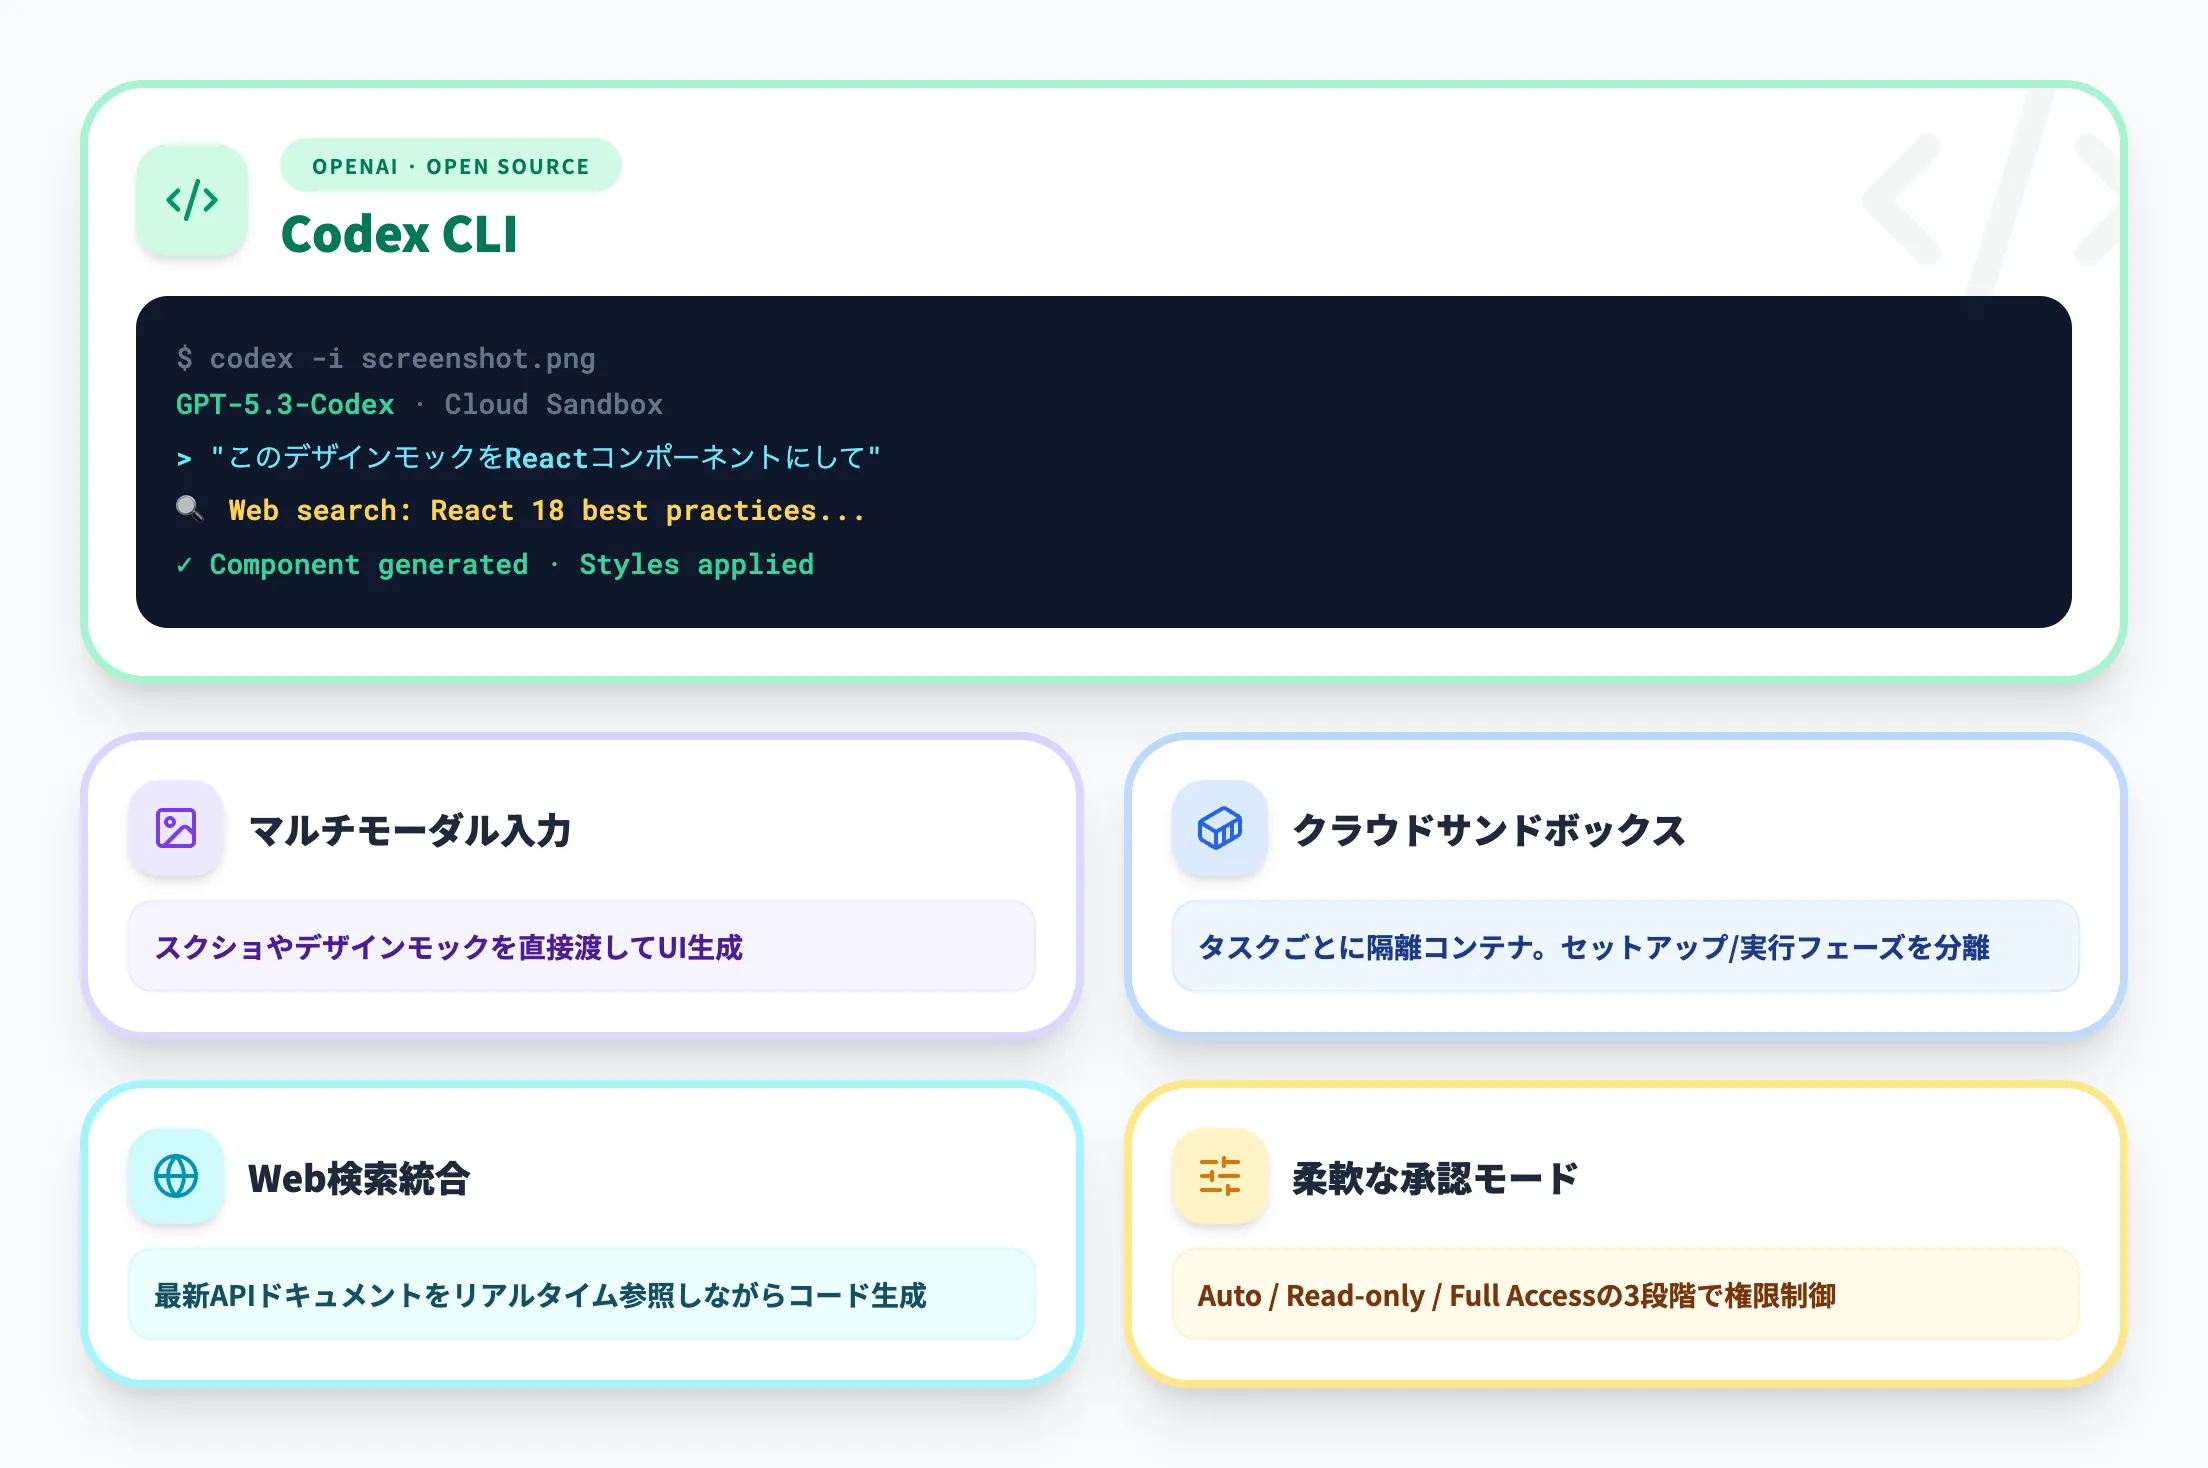2208x1468 pixels.
Task: Open the GPT-5.3-Codex model selector
Action: [284, 404]
